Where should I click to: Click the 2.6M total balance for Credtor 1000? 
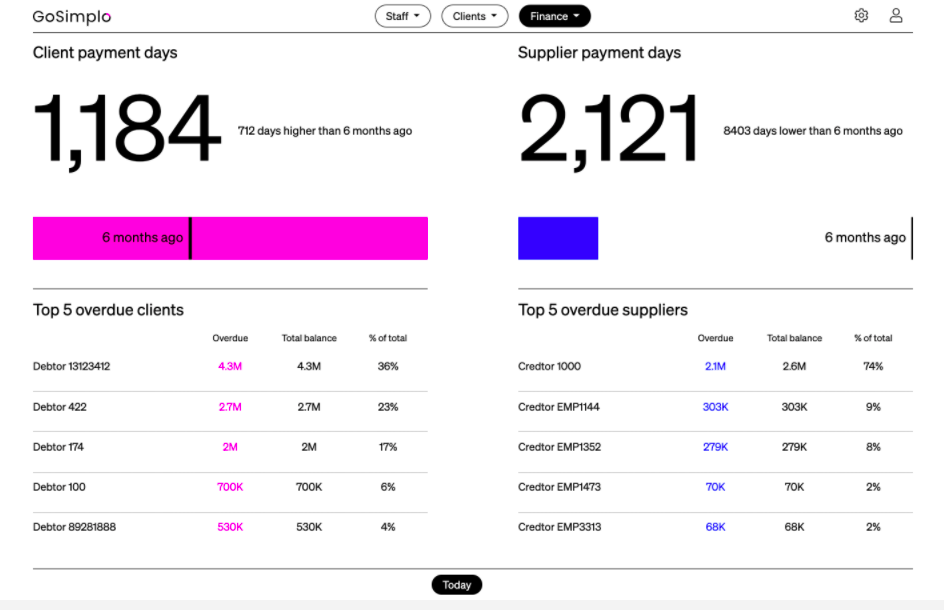point(794,366)
